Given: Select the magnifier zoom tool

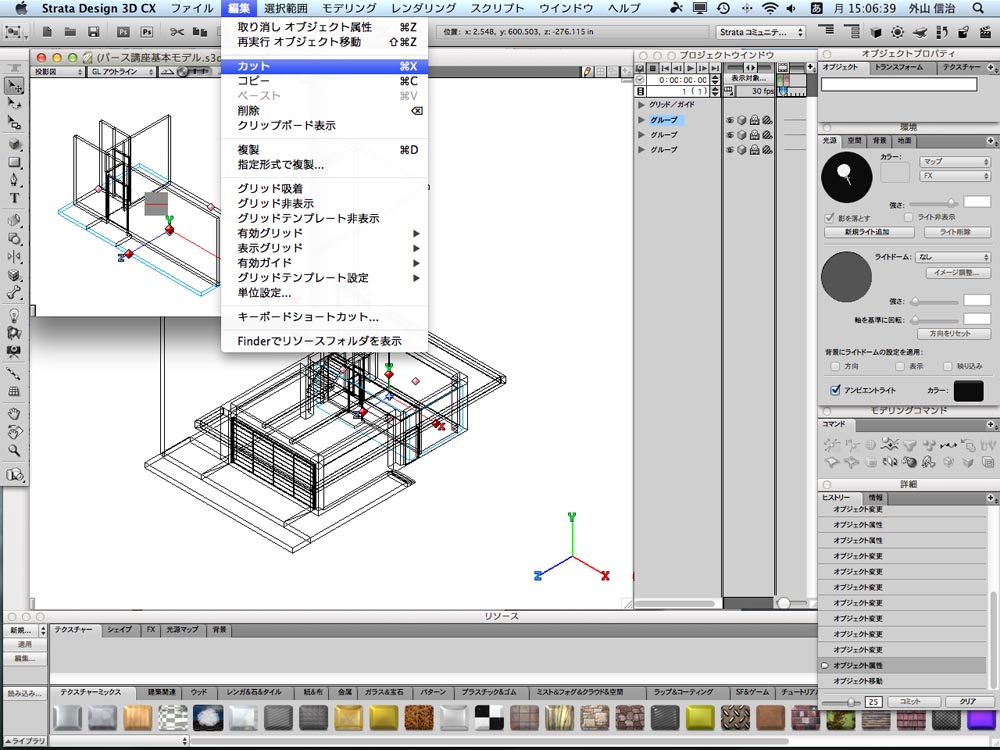Looking at the screenshot, I should [x=14, y=450].
